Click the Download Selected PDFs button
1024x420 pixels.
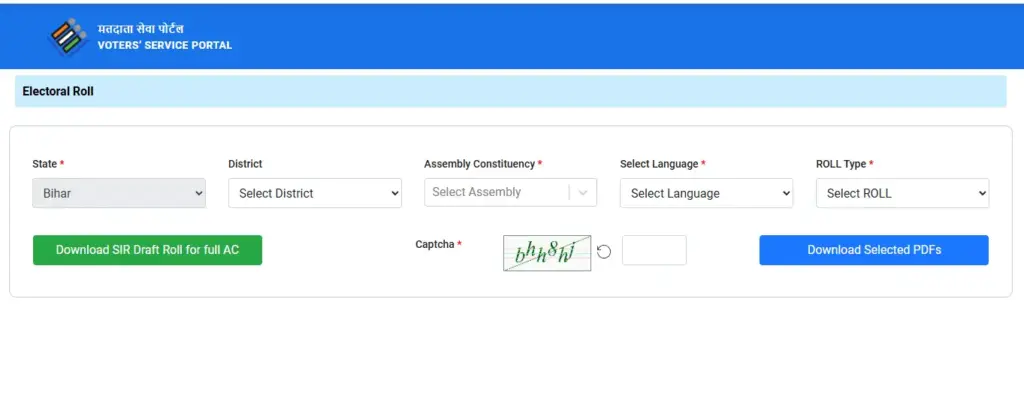[874, 250]
